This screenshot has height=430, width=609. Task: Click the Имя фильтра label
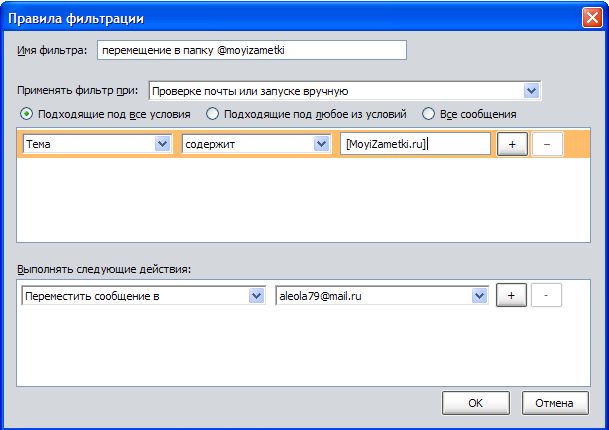[52, 50]
